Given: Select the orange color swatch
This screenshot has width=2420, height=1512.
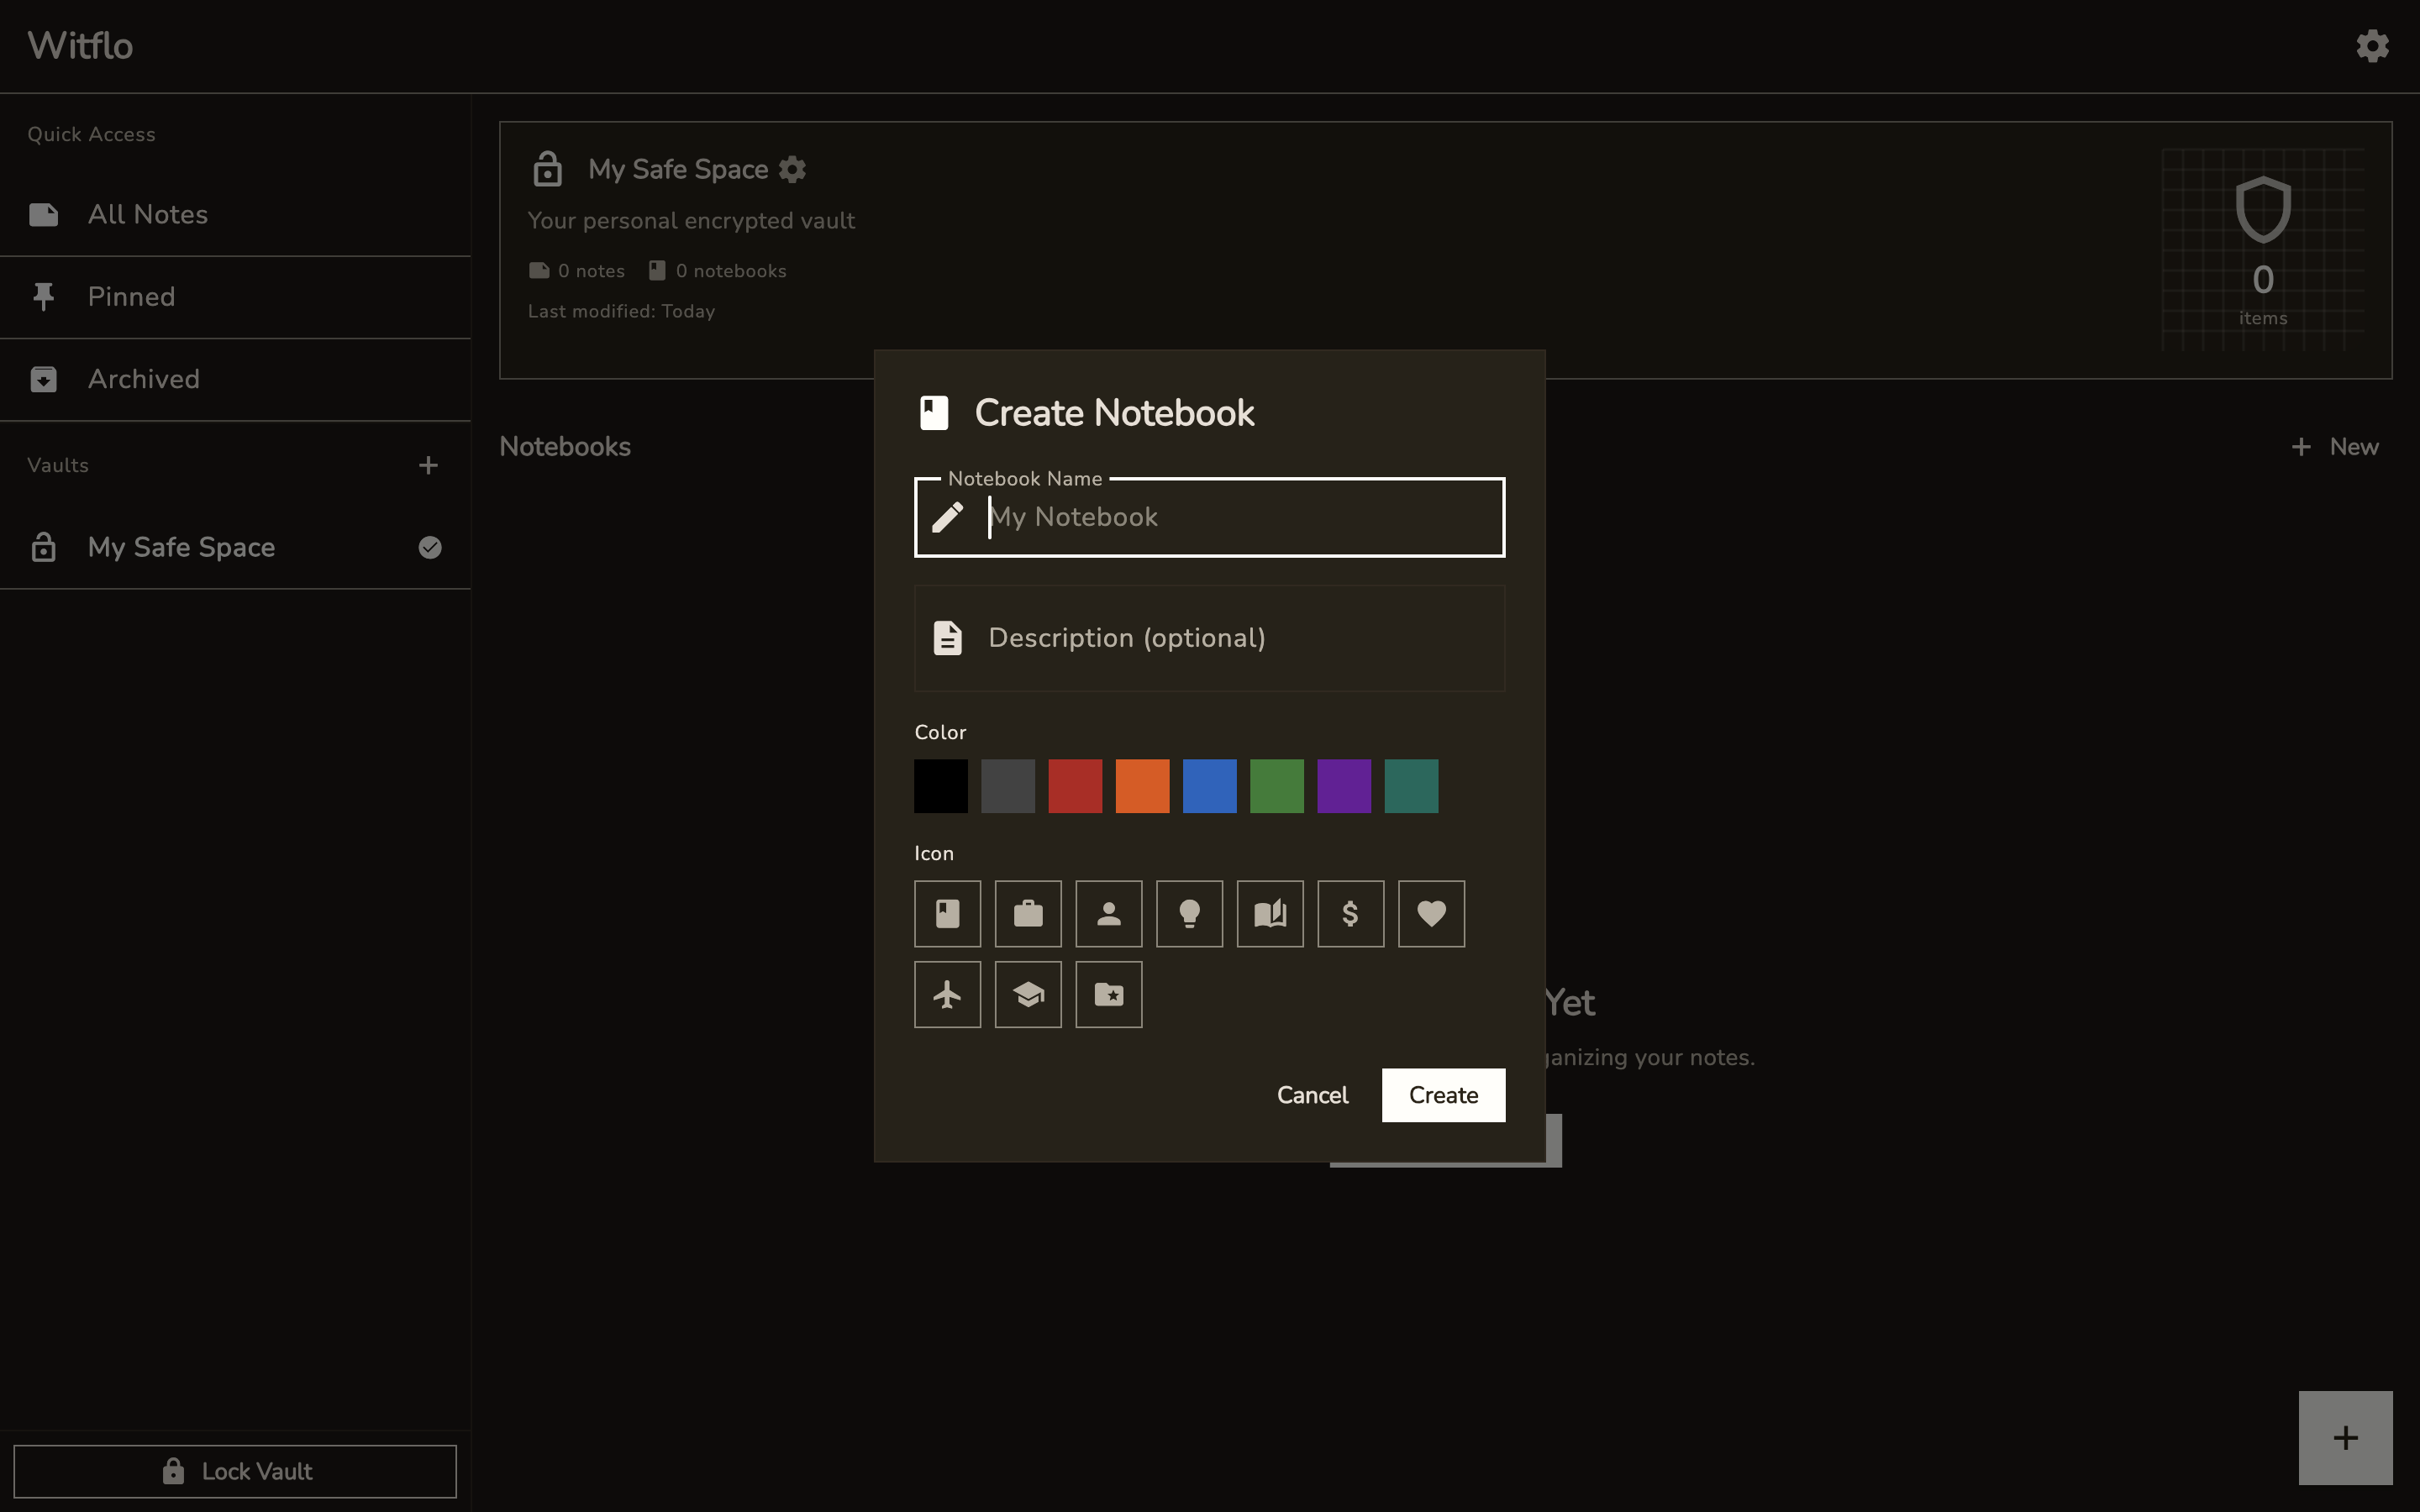Looking at the screenshot, I should pos(1142,786).
